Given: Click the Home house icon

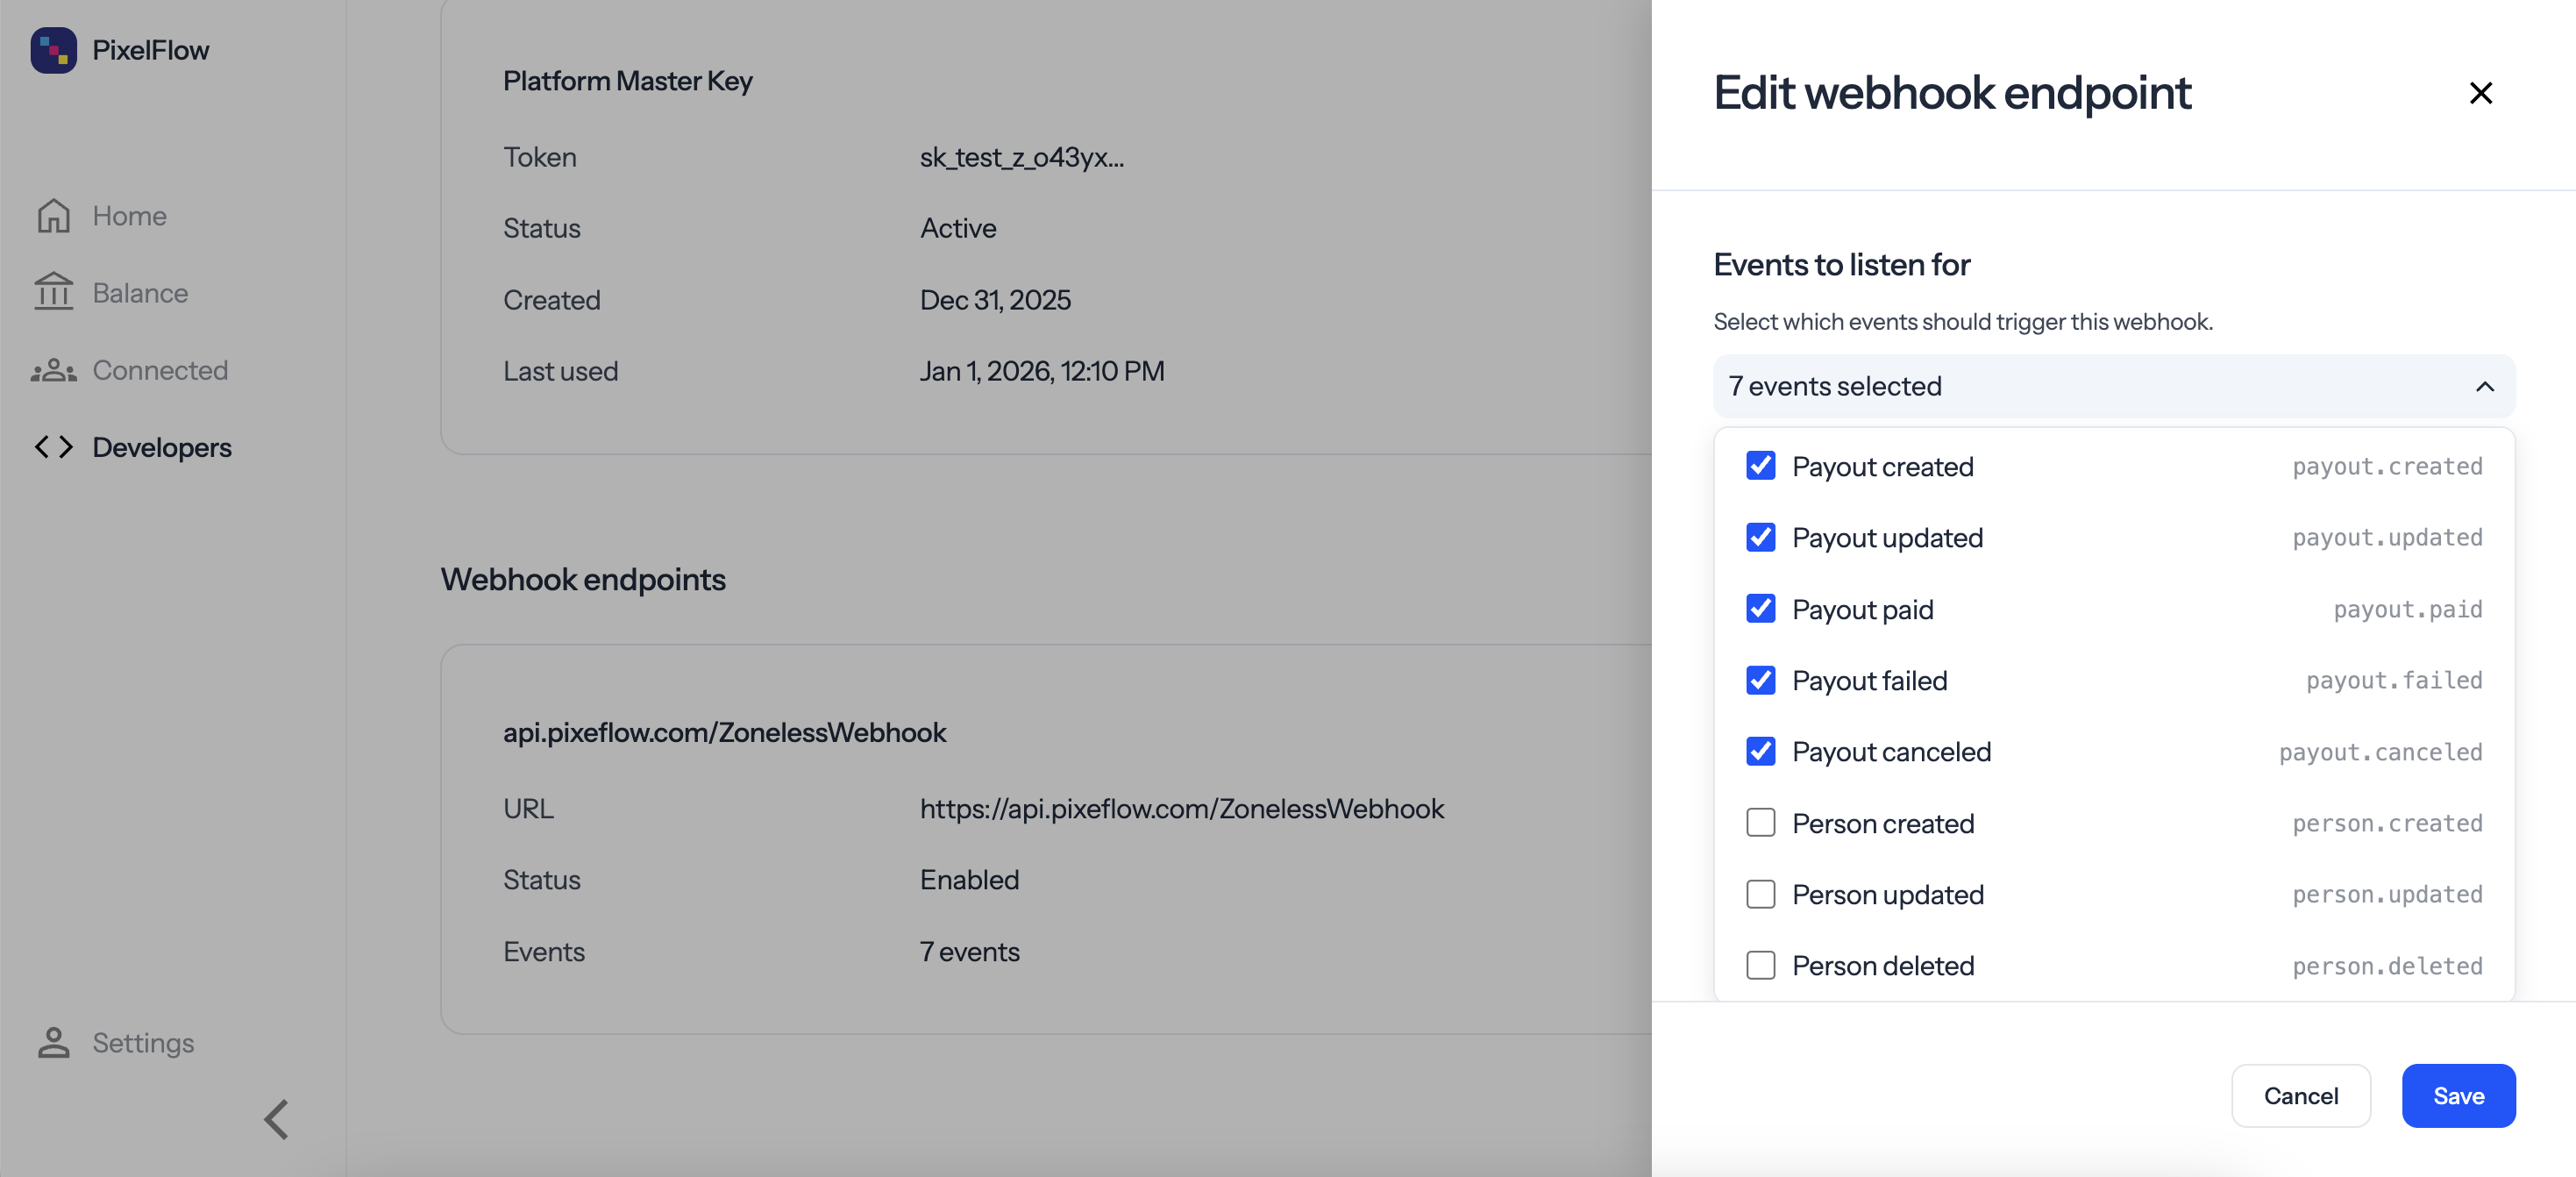Looking at the screenshot, I should click(53, 216).
